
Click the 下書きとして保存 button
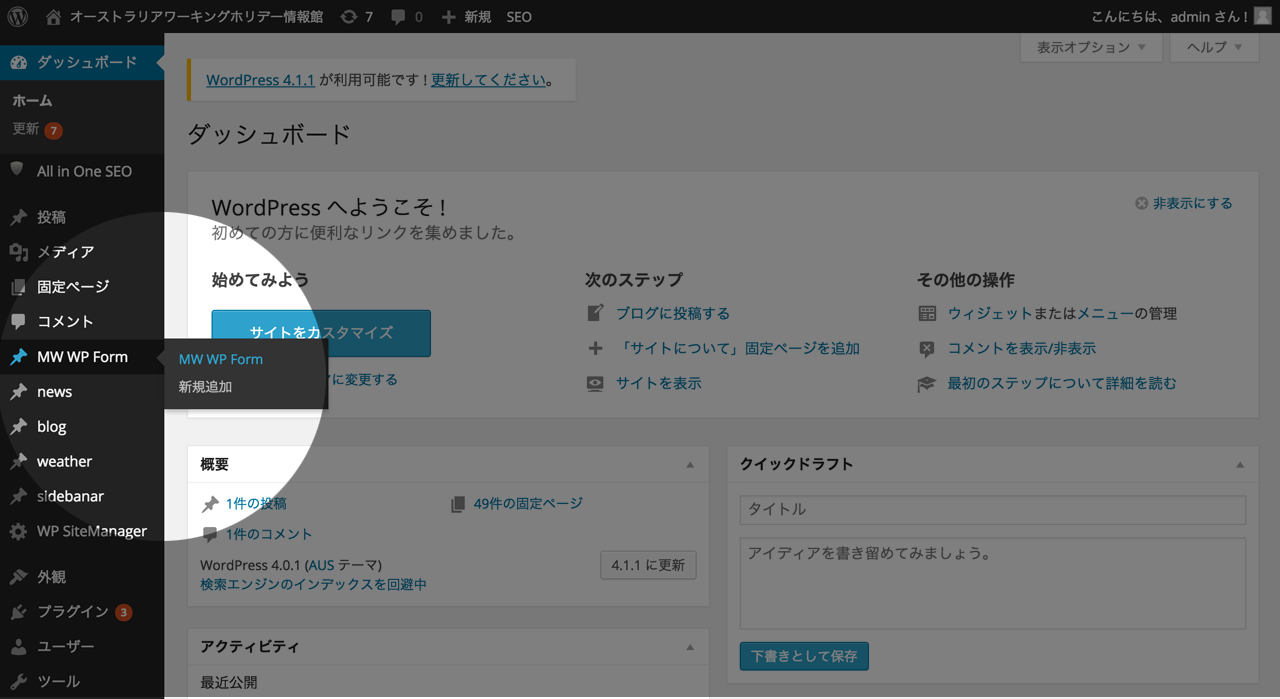pyautogui.click(x=804, y=656)
